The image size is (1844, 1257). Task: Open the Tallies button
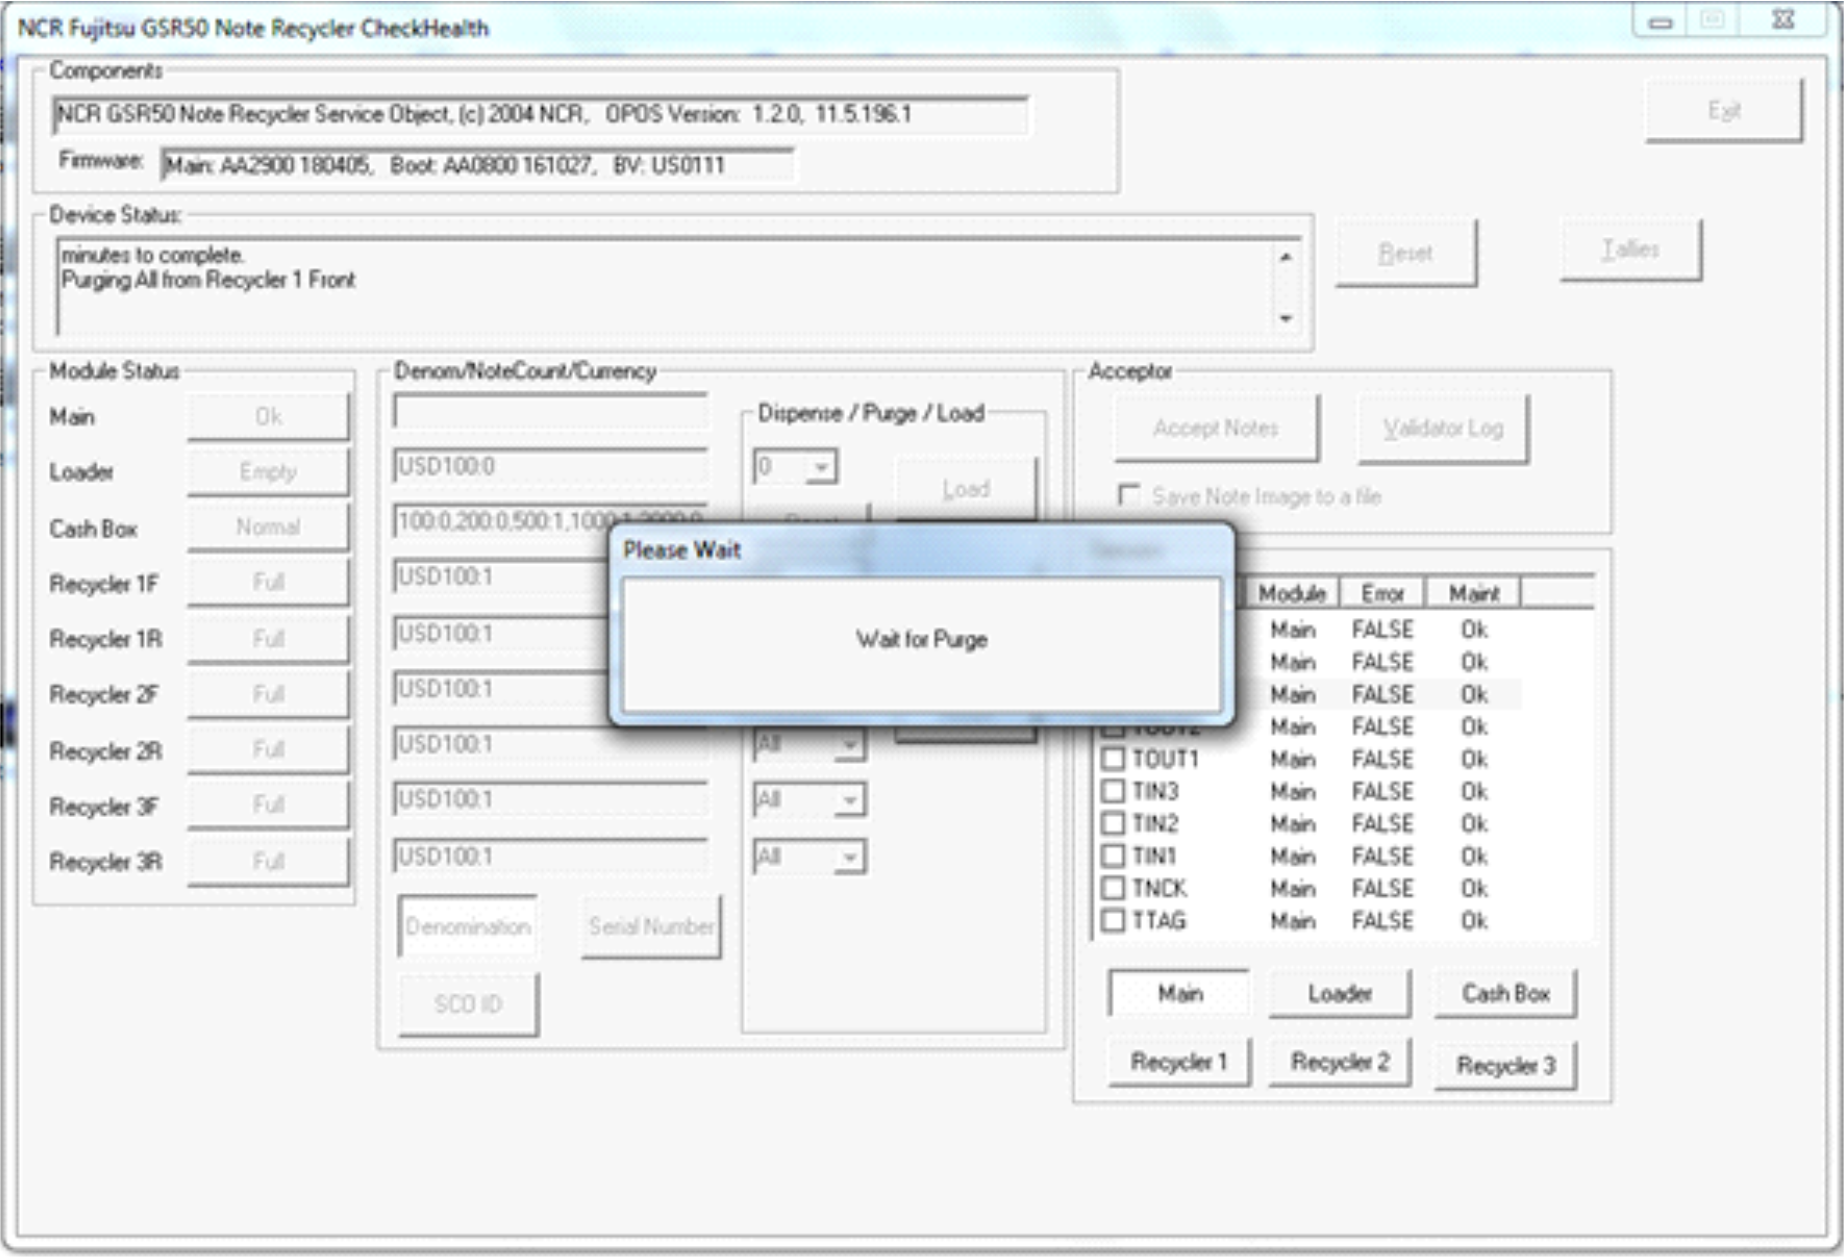(1630, 250)
